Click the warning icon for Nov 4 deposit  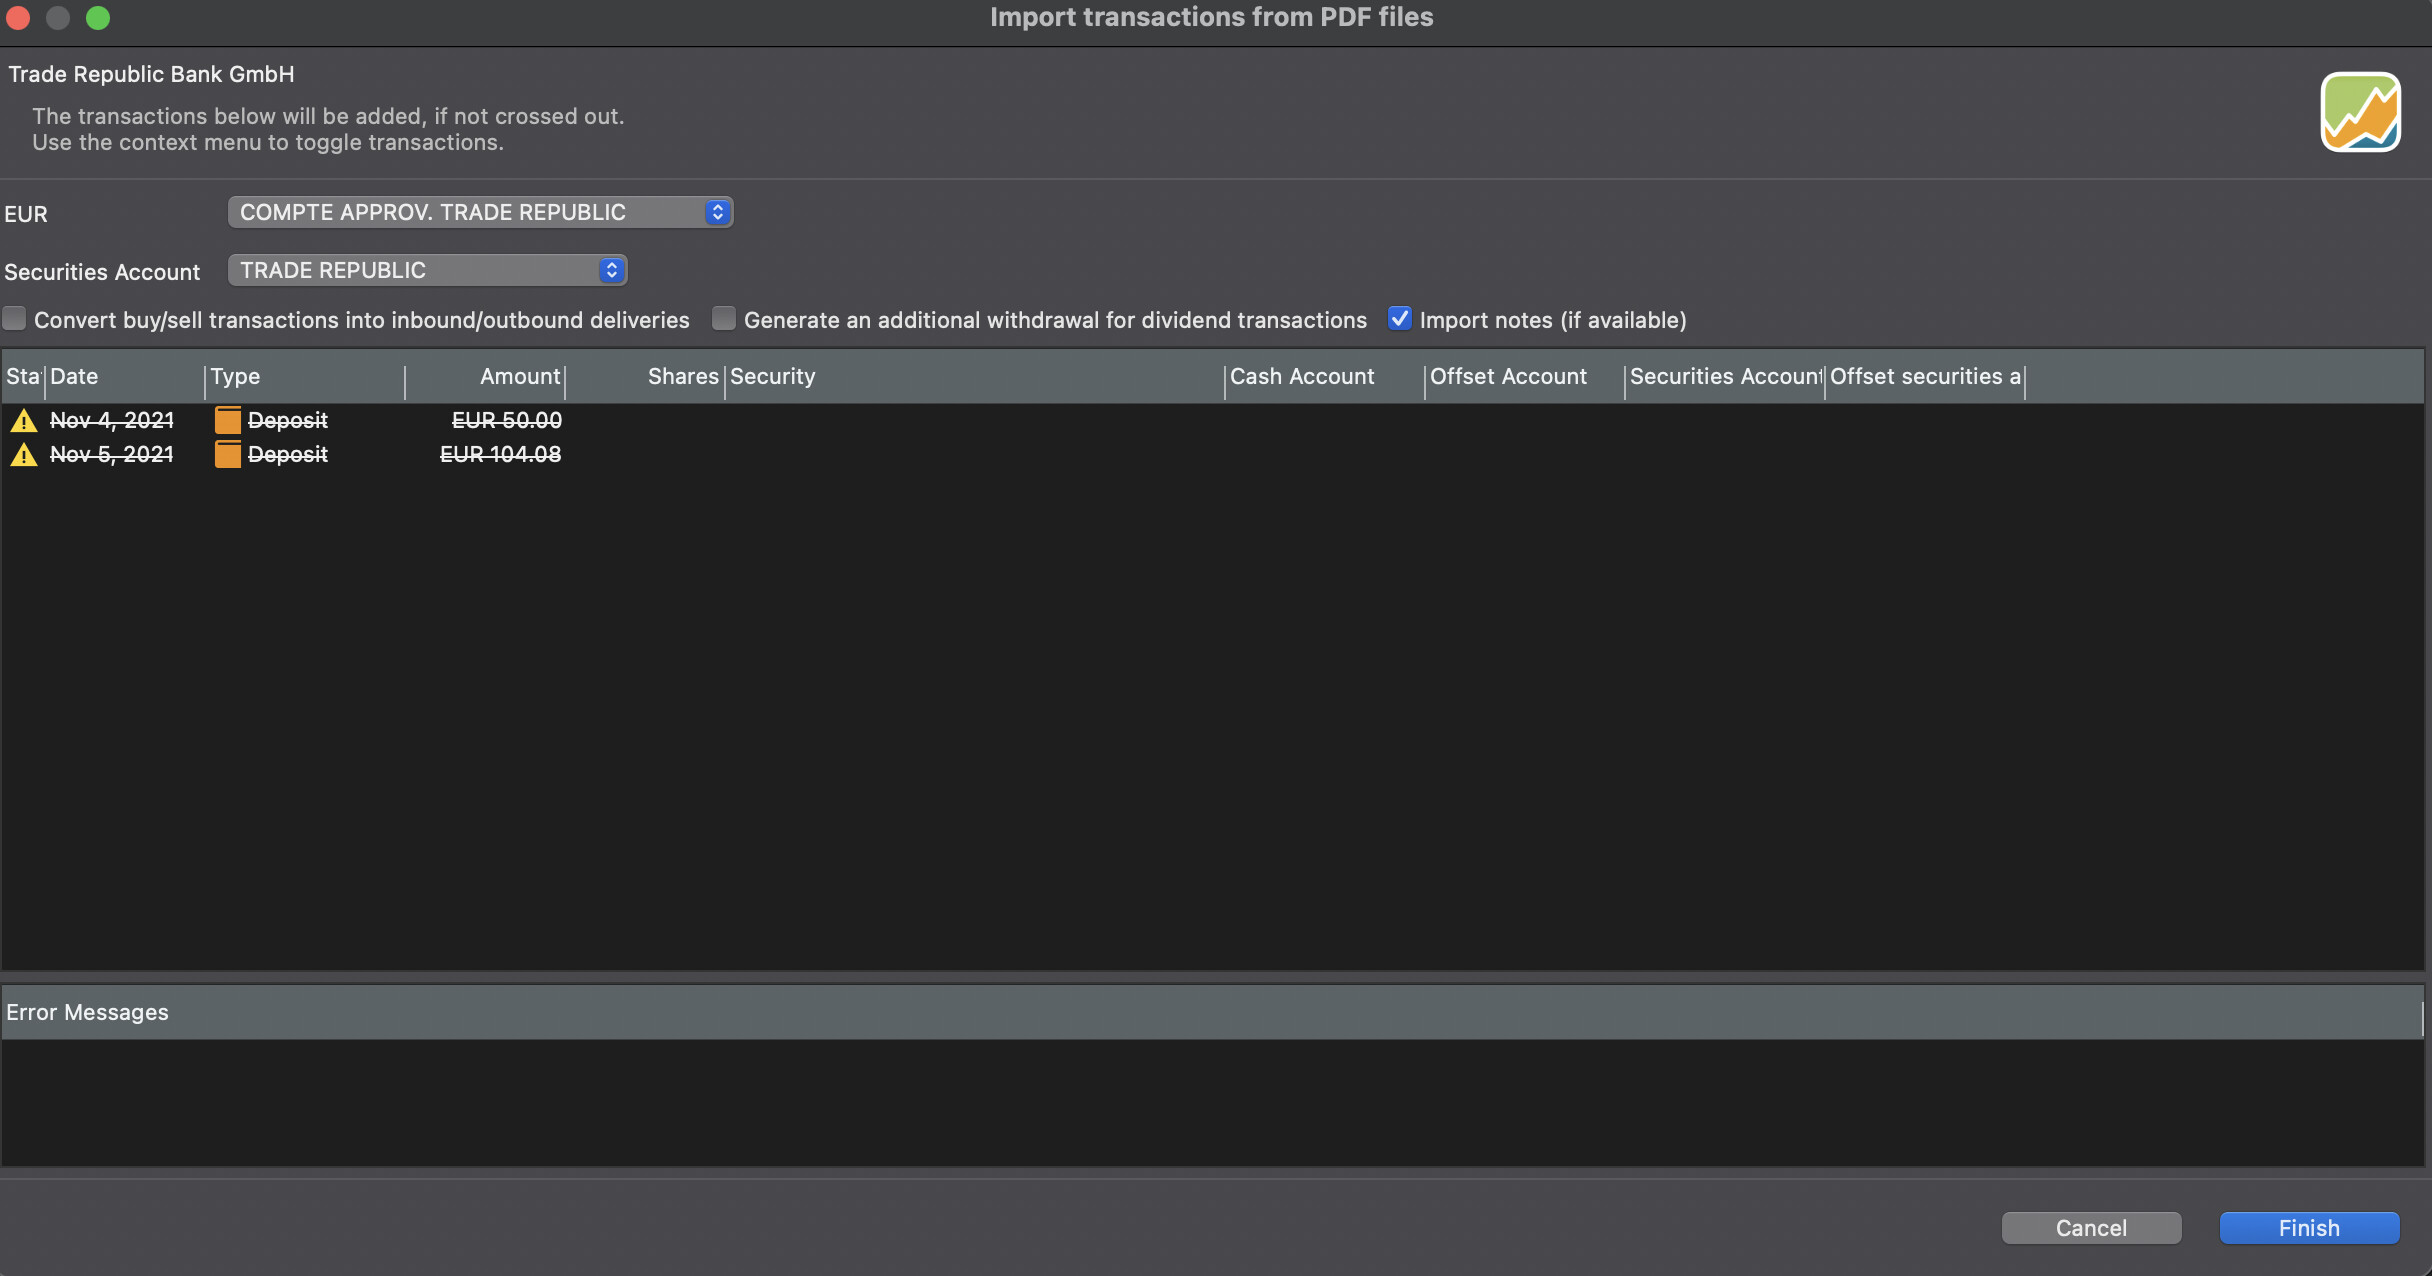point(23,421)
